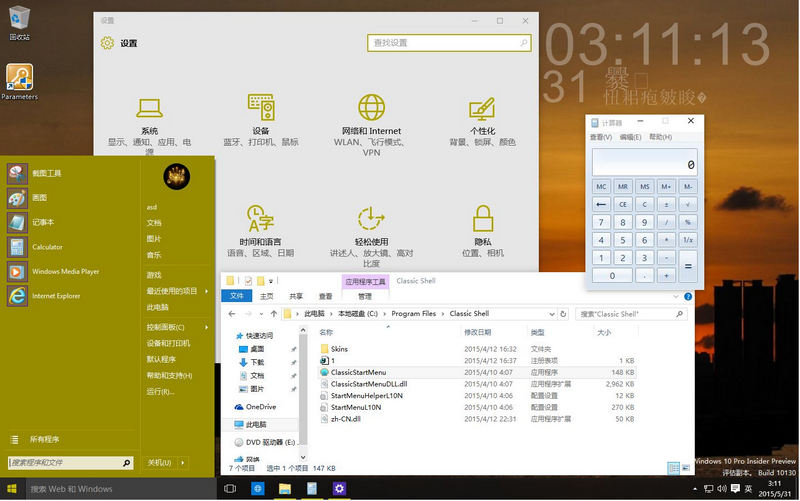Open the notification center tray icon

click(x=735, y=489)
